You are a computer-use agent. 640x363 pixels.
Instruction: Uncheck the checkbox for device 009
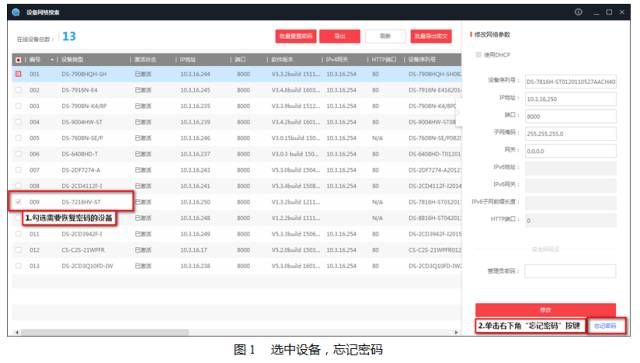[18, 202]
